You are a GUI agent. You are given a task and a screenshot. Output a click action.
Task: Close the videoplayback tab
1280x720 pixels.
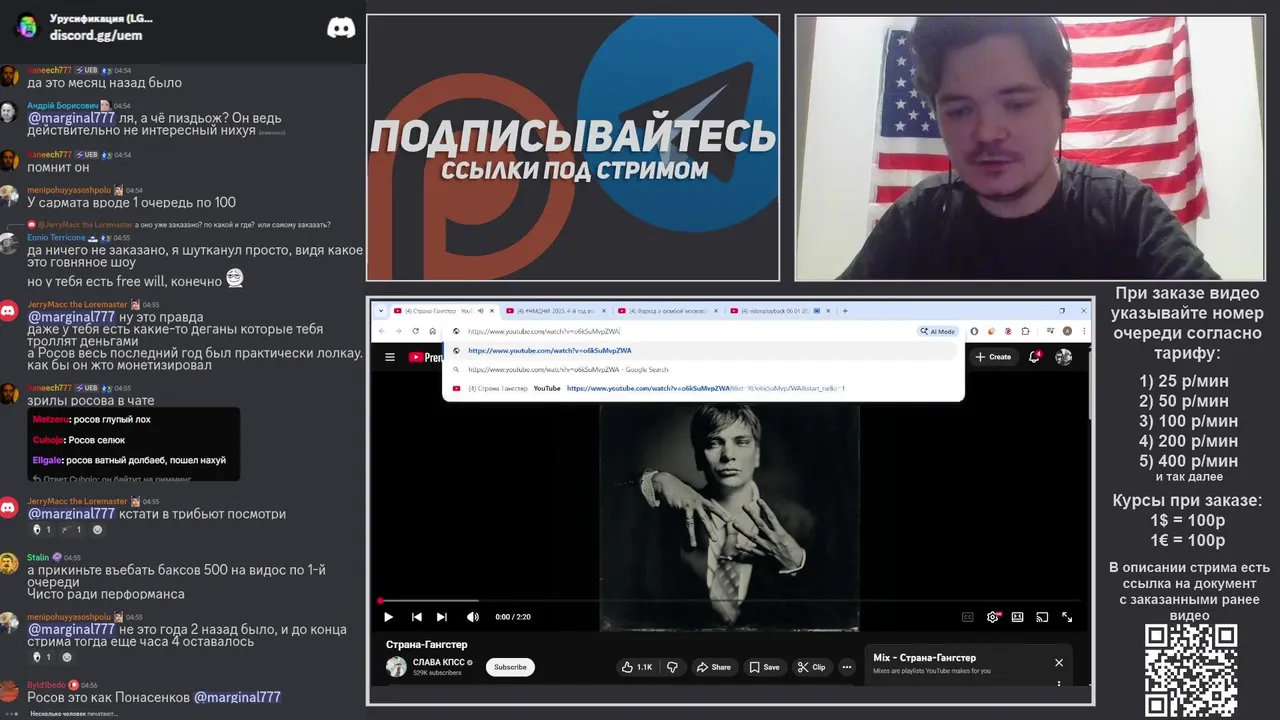[x=828, y=311]
